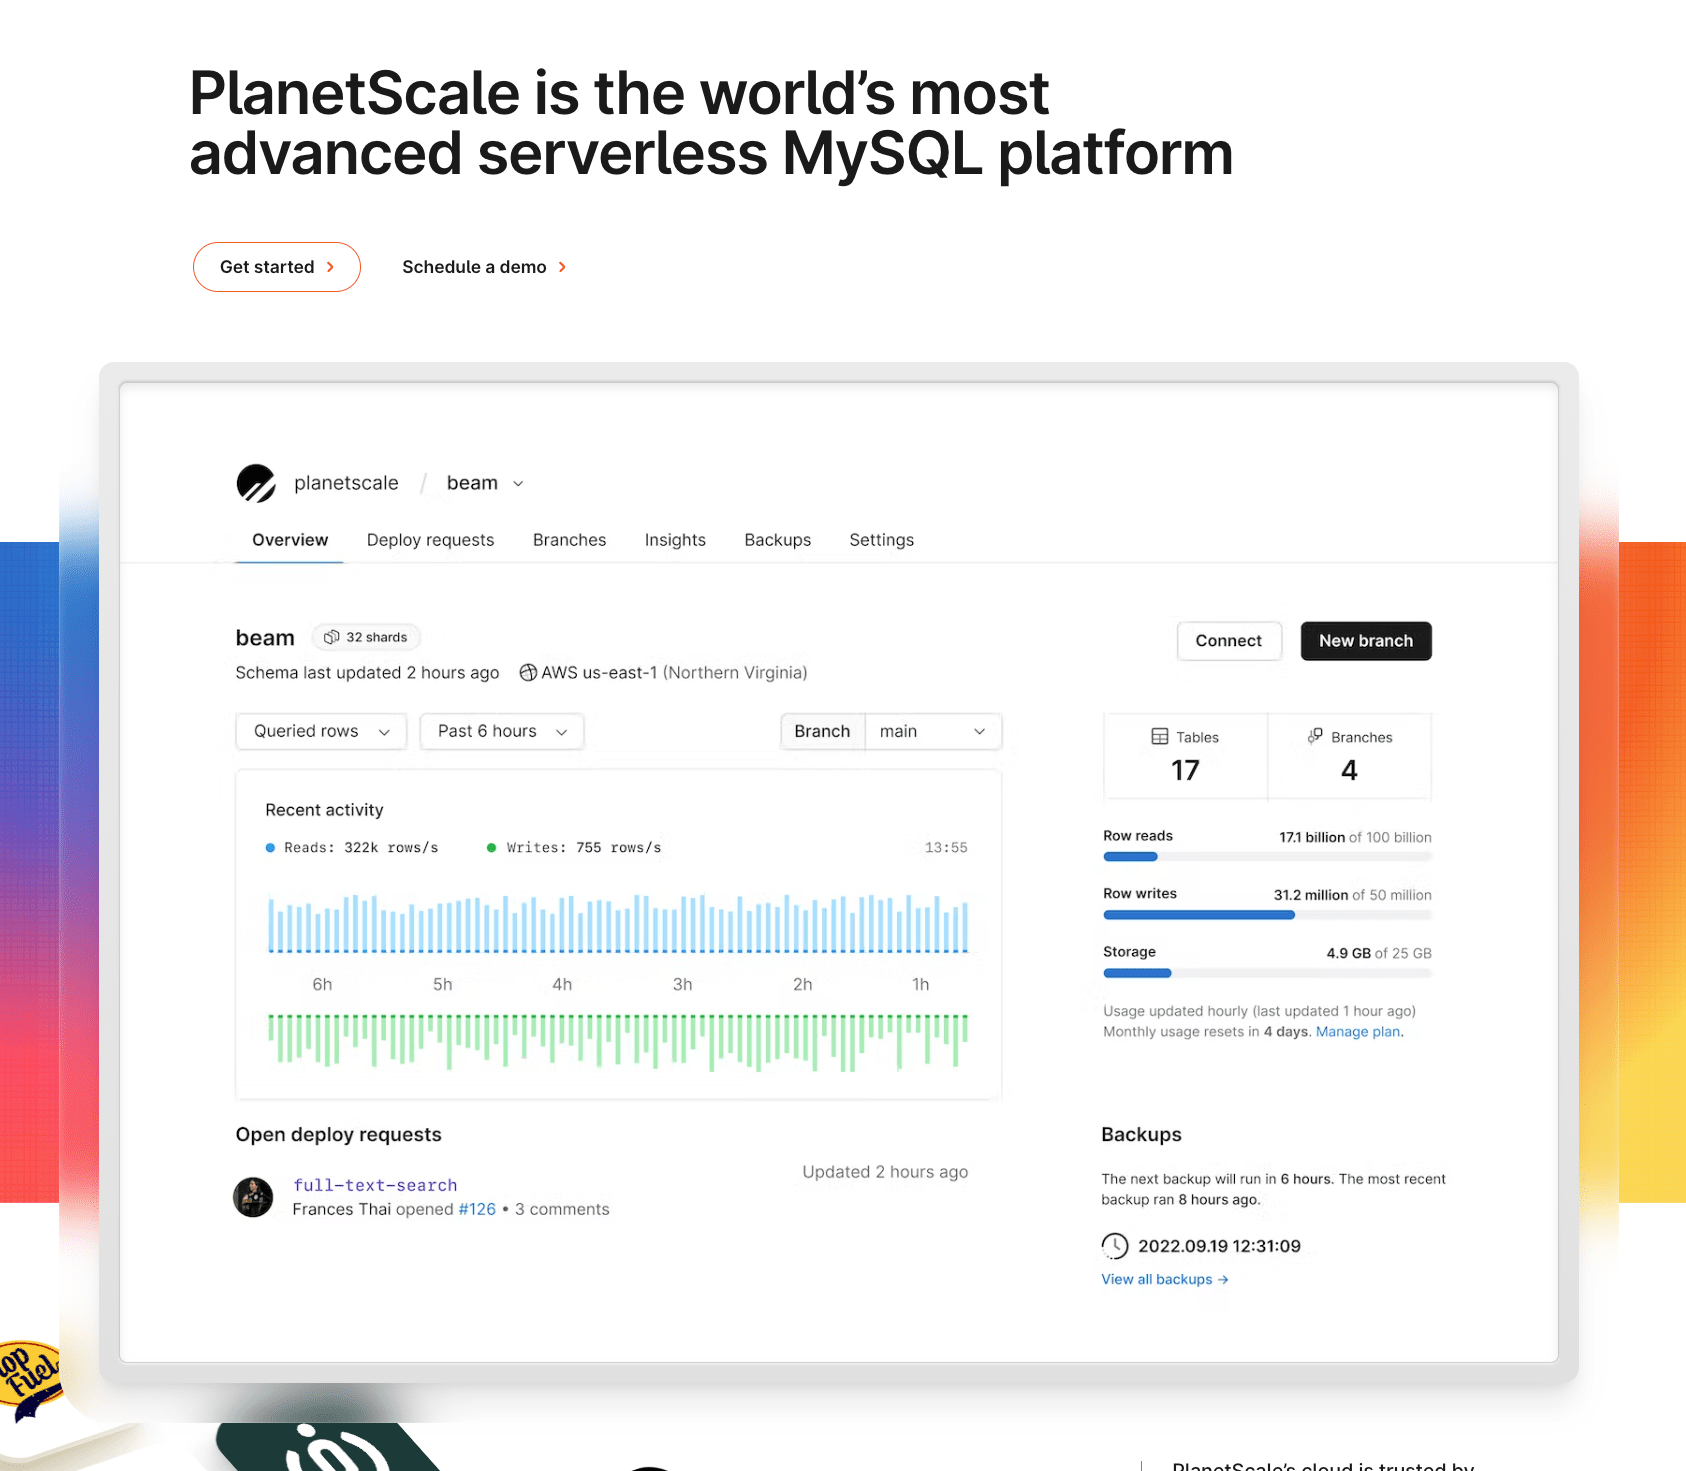Click the Manage plan link

(x=1356, y=1031)
